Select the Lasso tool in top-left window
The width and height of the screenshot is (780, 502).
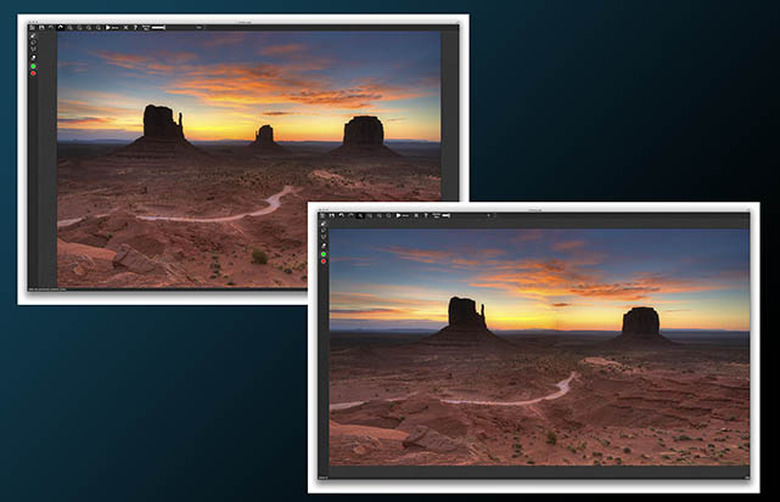32,43
